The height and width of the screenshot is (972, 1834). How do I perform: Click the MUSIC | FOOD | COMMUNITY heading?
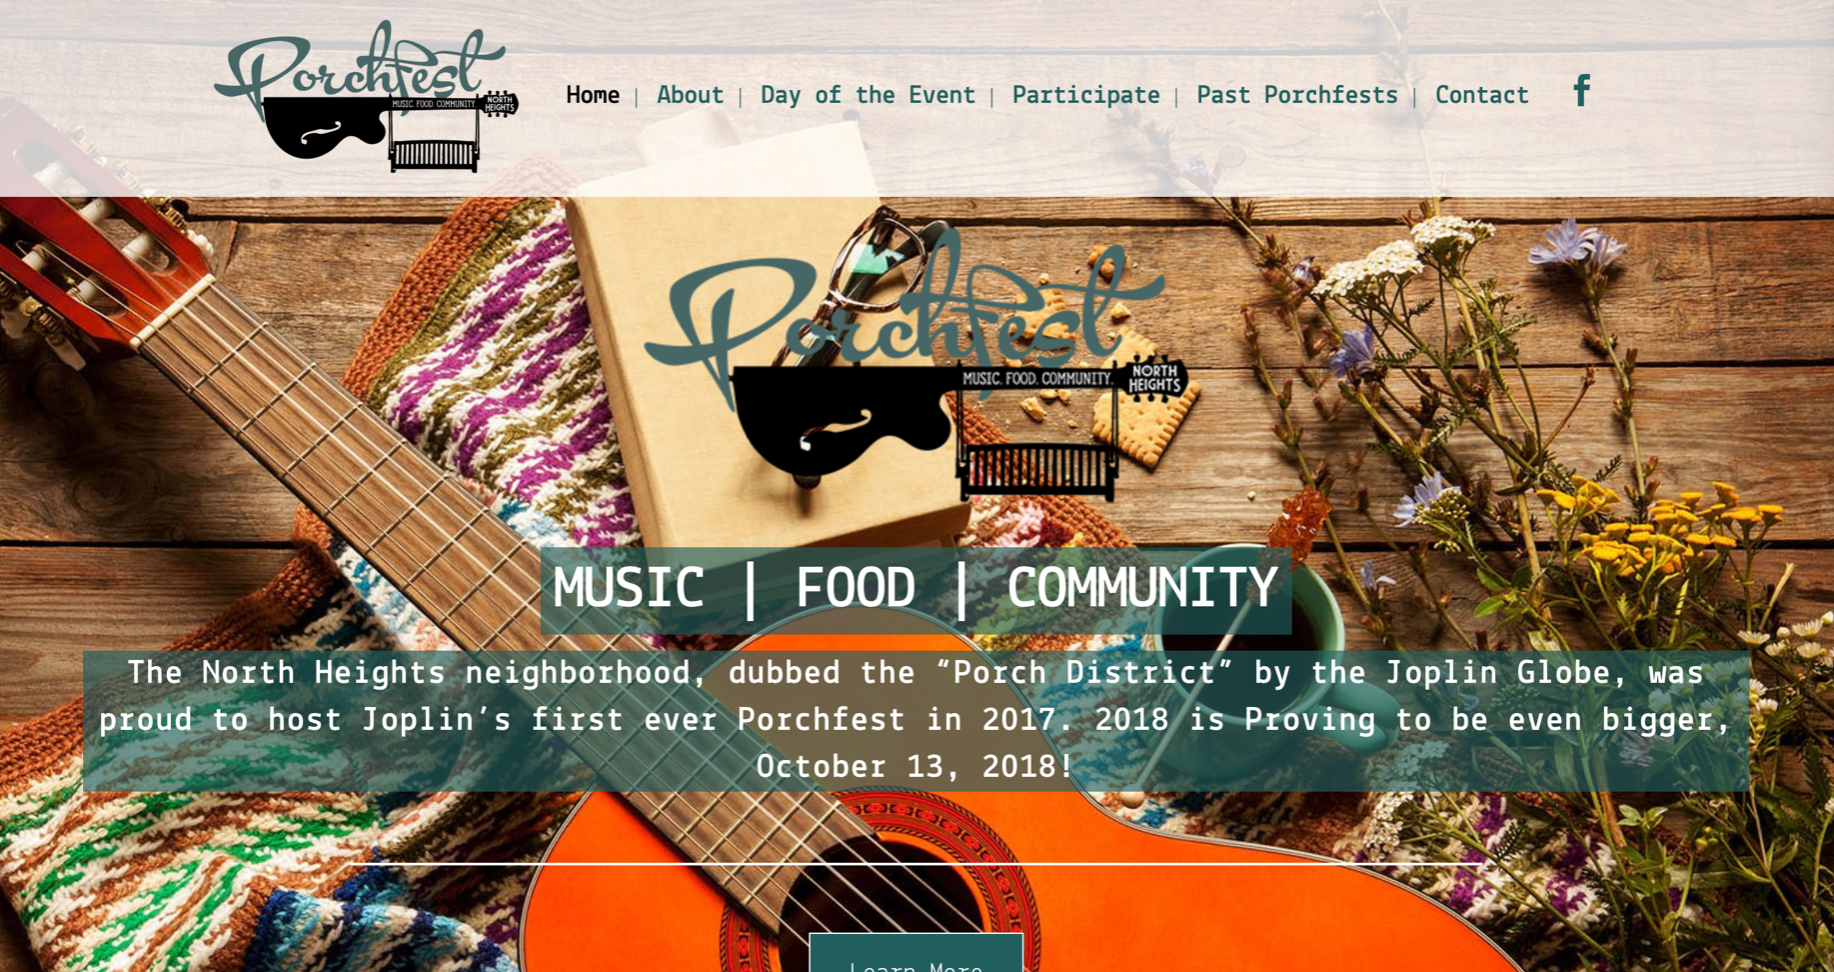click(916, 589)
